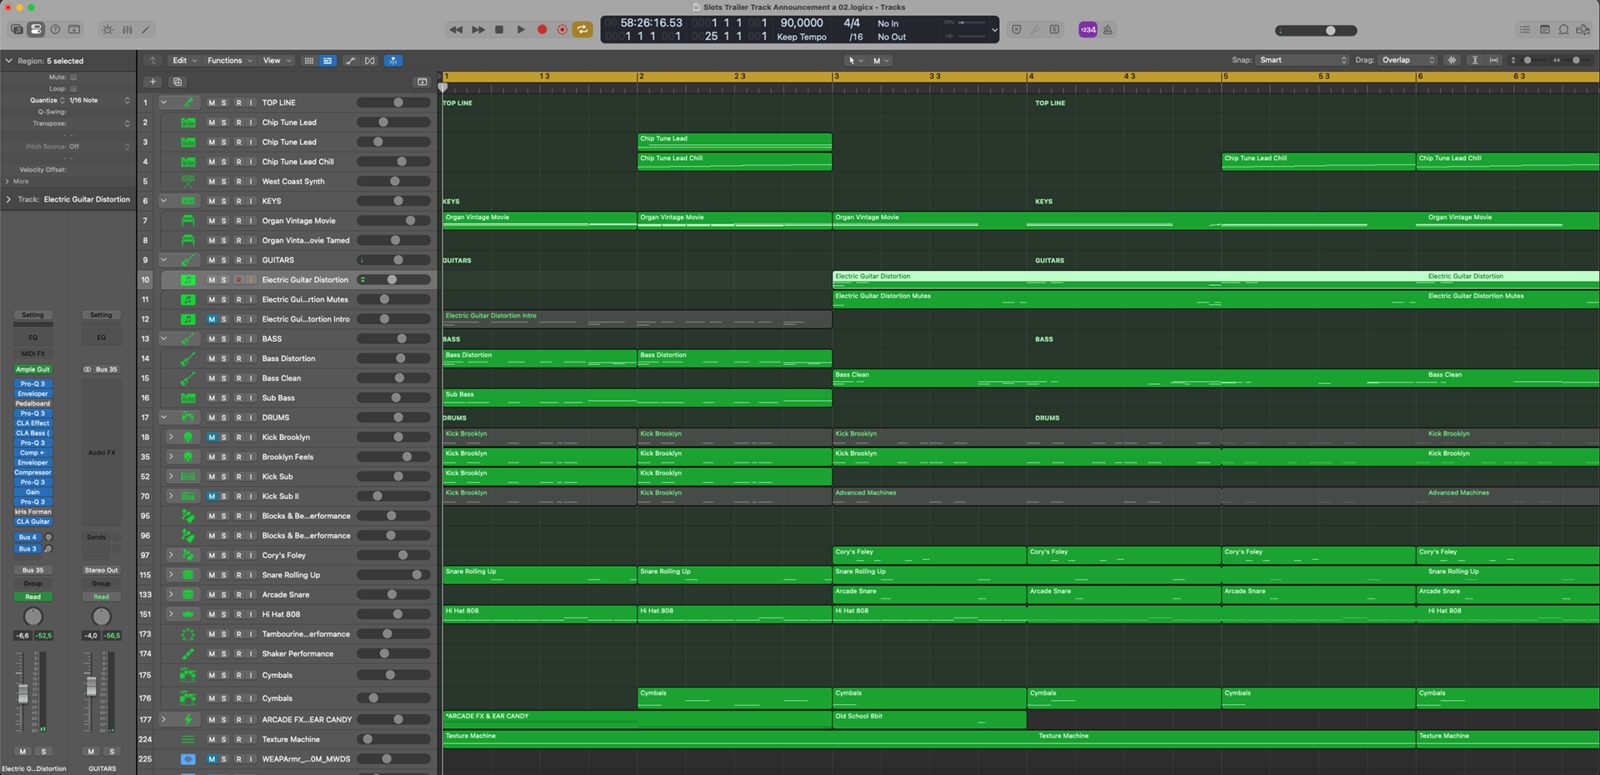Click the Ample Guit instrument slot
Viewport: 1600px width, 775px height.
[x=33, y=369]
